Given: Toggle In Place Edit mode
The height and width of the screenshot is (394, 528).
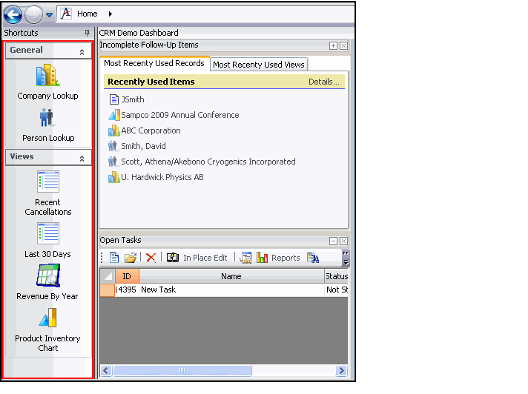Looking at the screenshot, I should [x=197, y=258].
